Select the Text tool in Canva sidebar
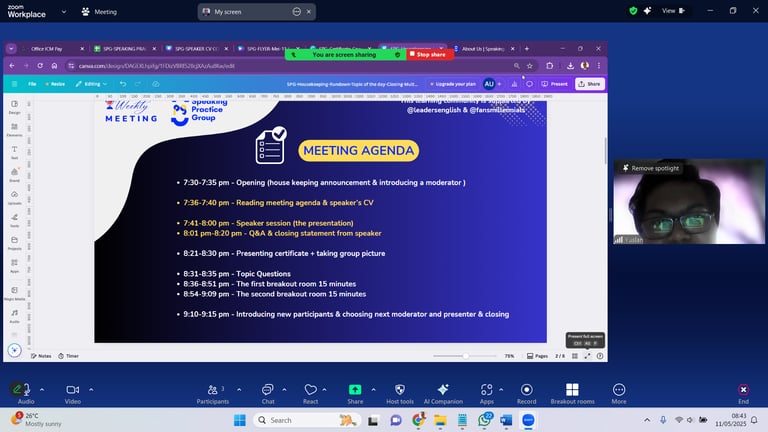 click(14, 152)
